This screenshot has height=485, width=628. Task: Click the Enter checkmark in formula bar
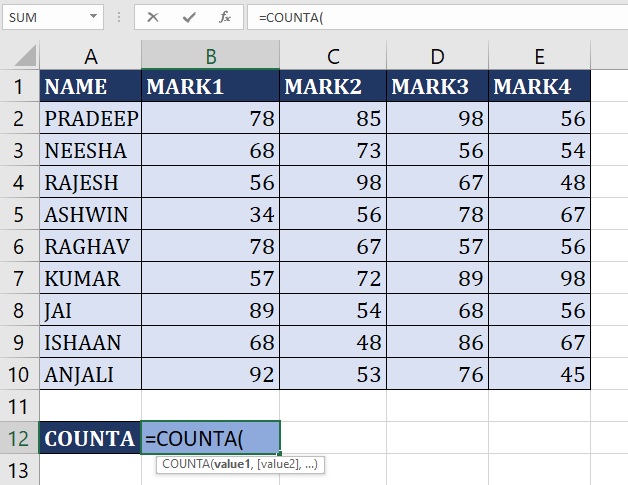[x=188, y=17]
